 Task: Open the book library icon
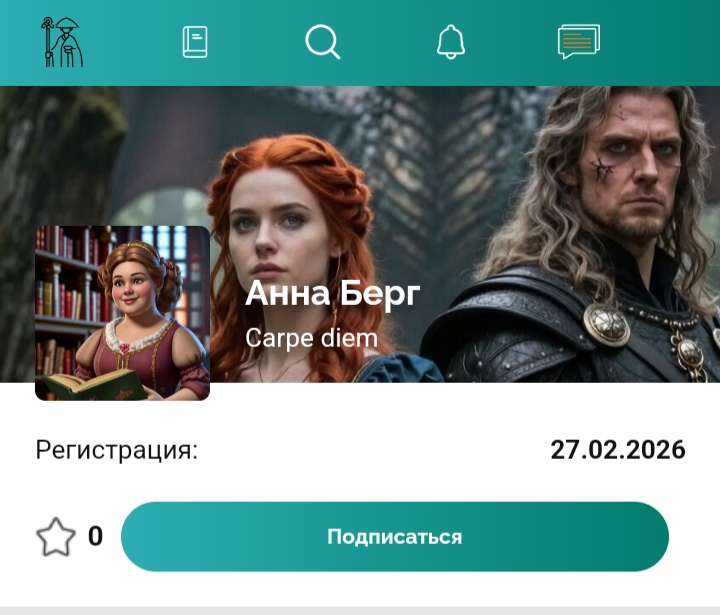195,42
